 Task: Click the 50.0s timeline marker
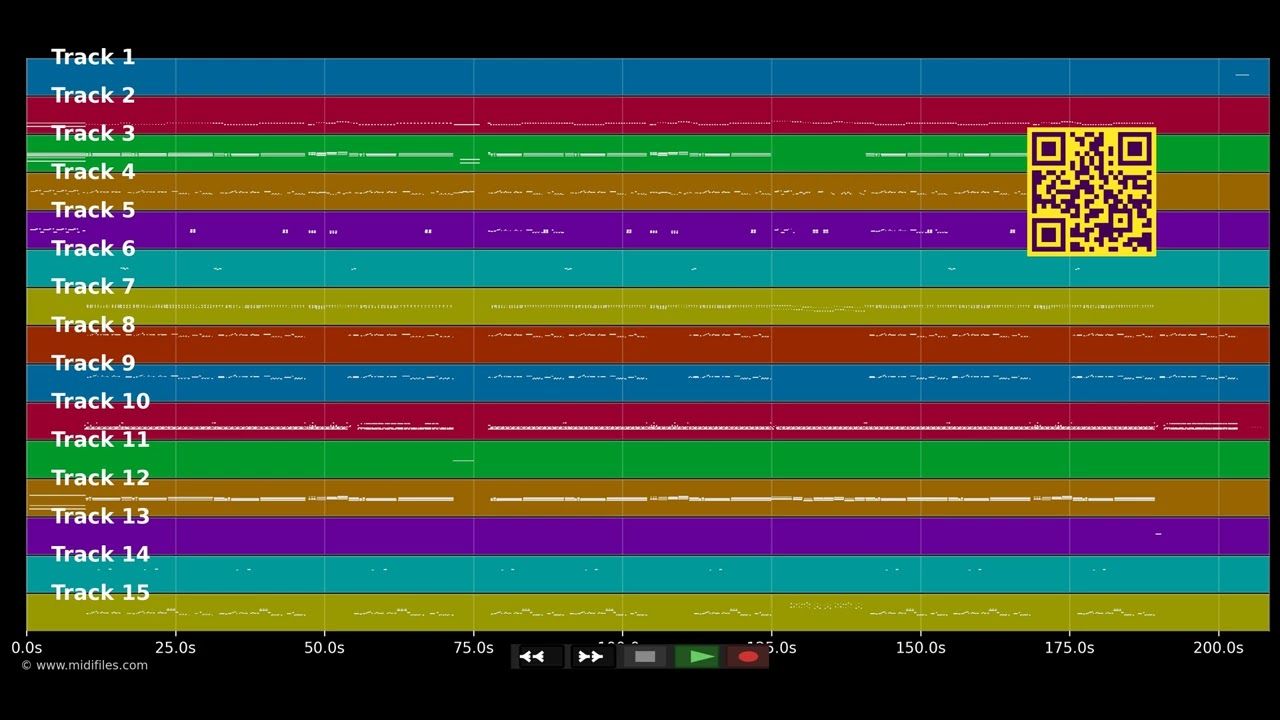click(324, 648)
